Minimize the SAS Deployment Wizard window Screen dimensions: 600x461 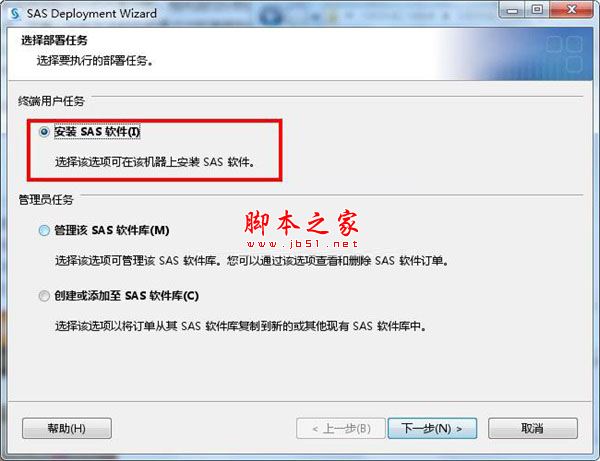pyautogui.click(x=512, y=10)
